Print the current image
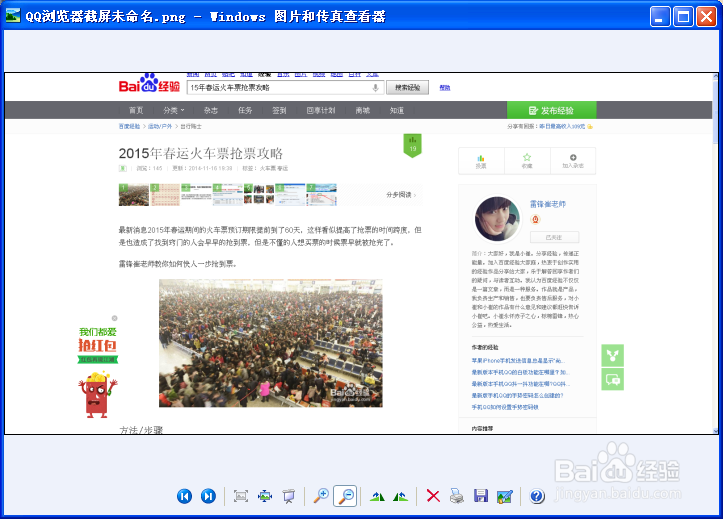 pos(457,496)
